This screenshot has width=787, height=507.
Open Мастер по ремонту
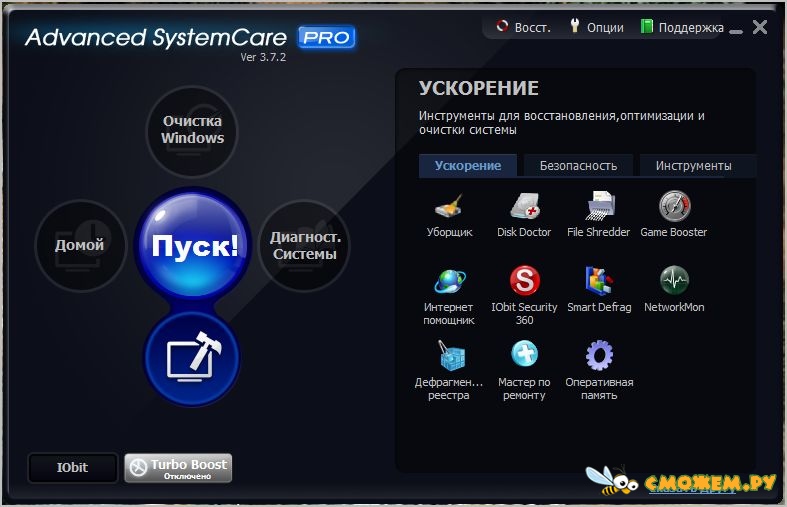click(524, 371)
